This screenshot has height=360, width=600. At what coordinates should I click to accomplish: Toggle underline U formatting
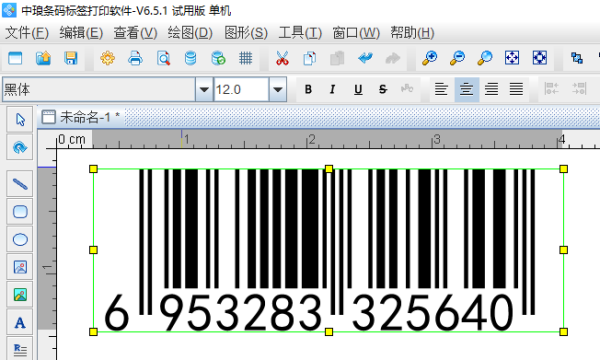[x=358, y=90]
